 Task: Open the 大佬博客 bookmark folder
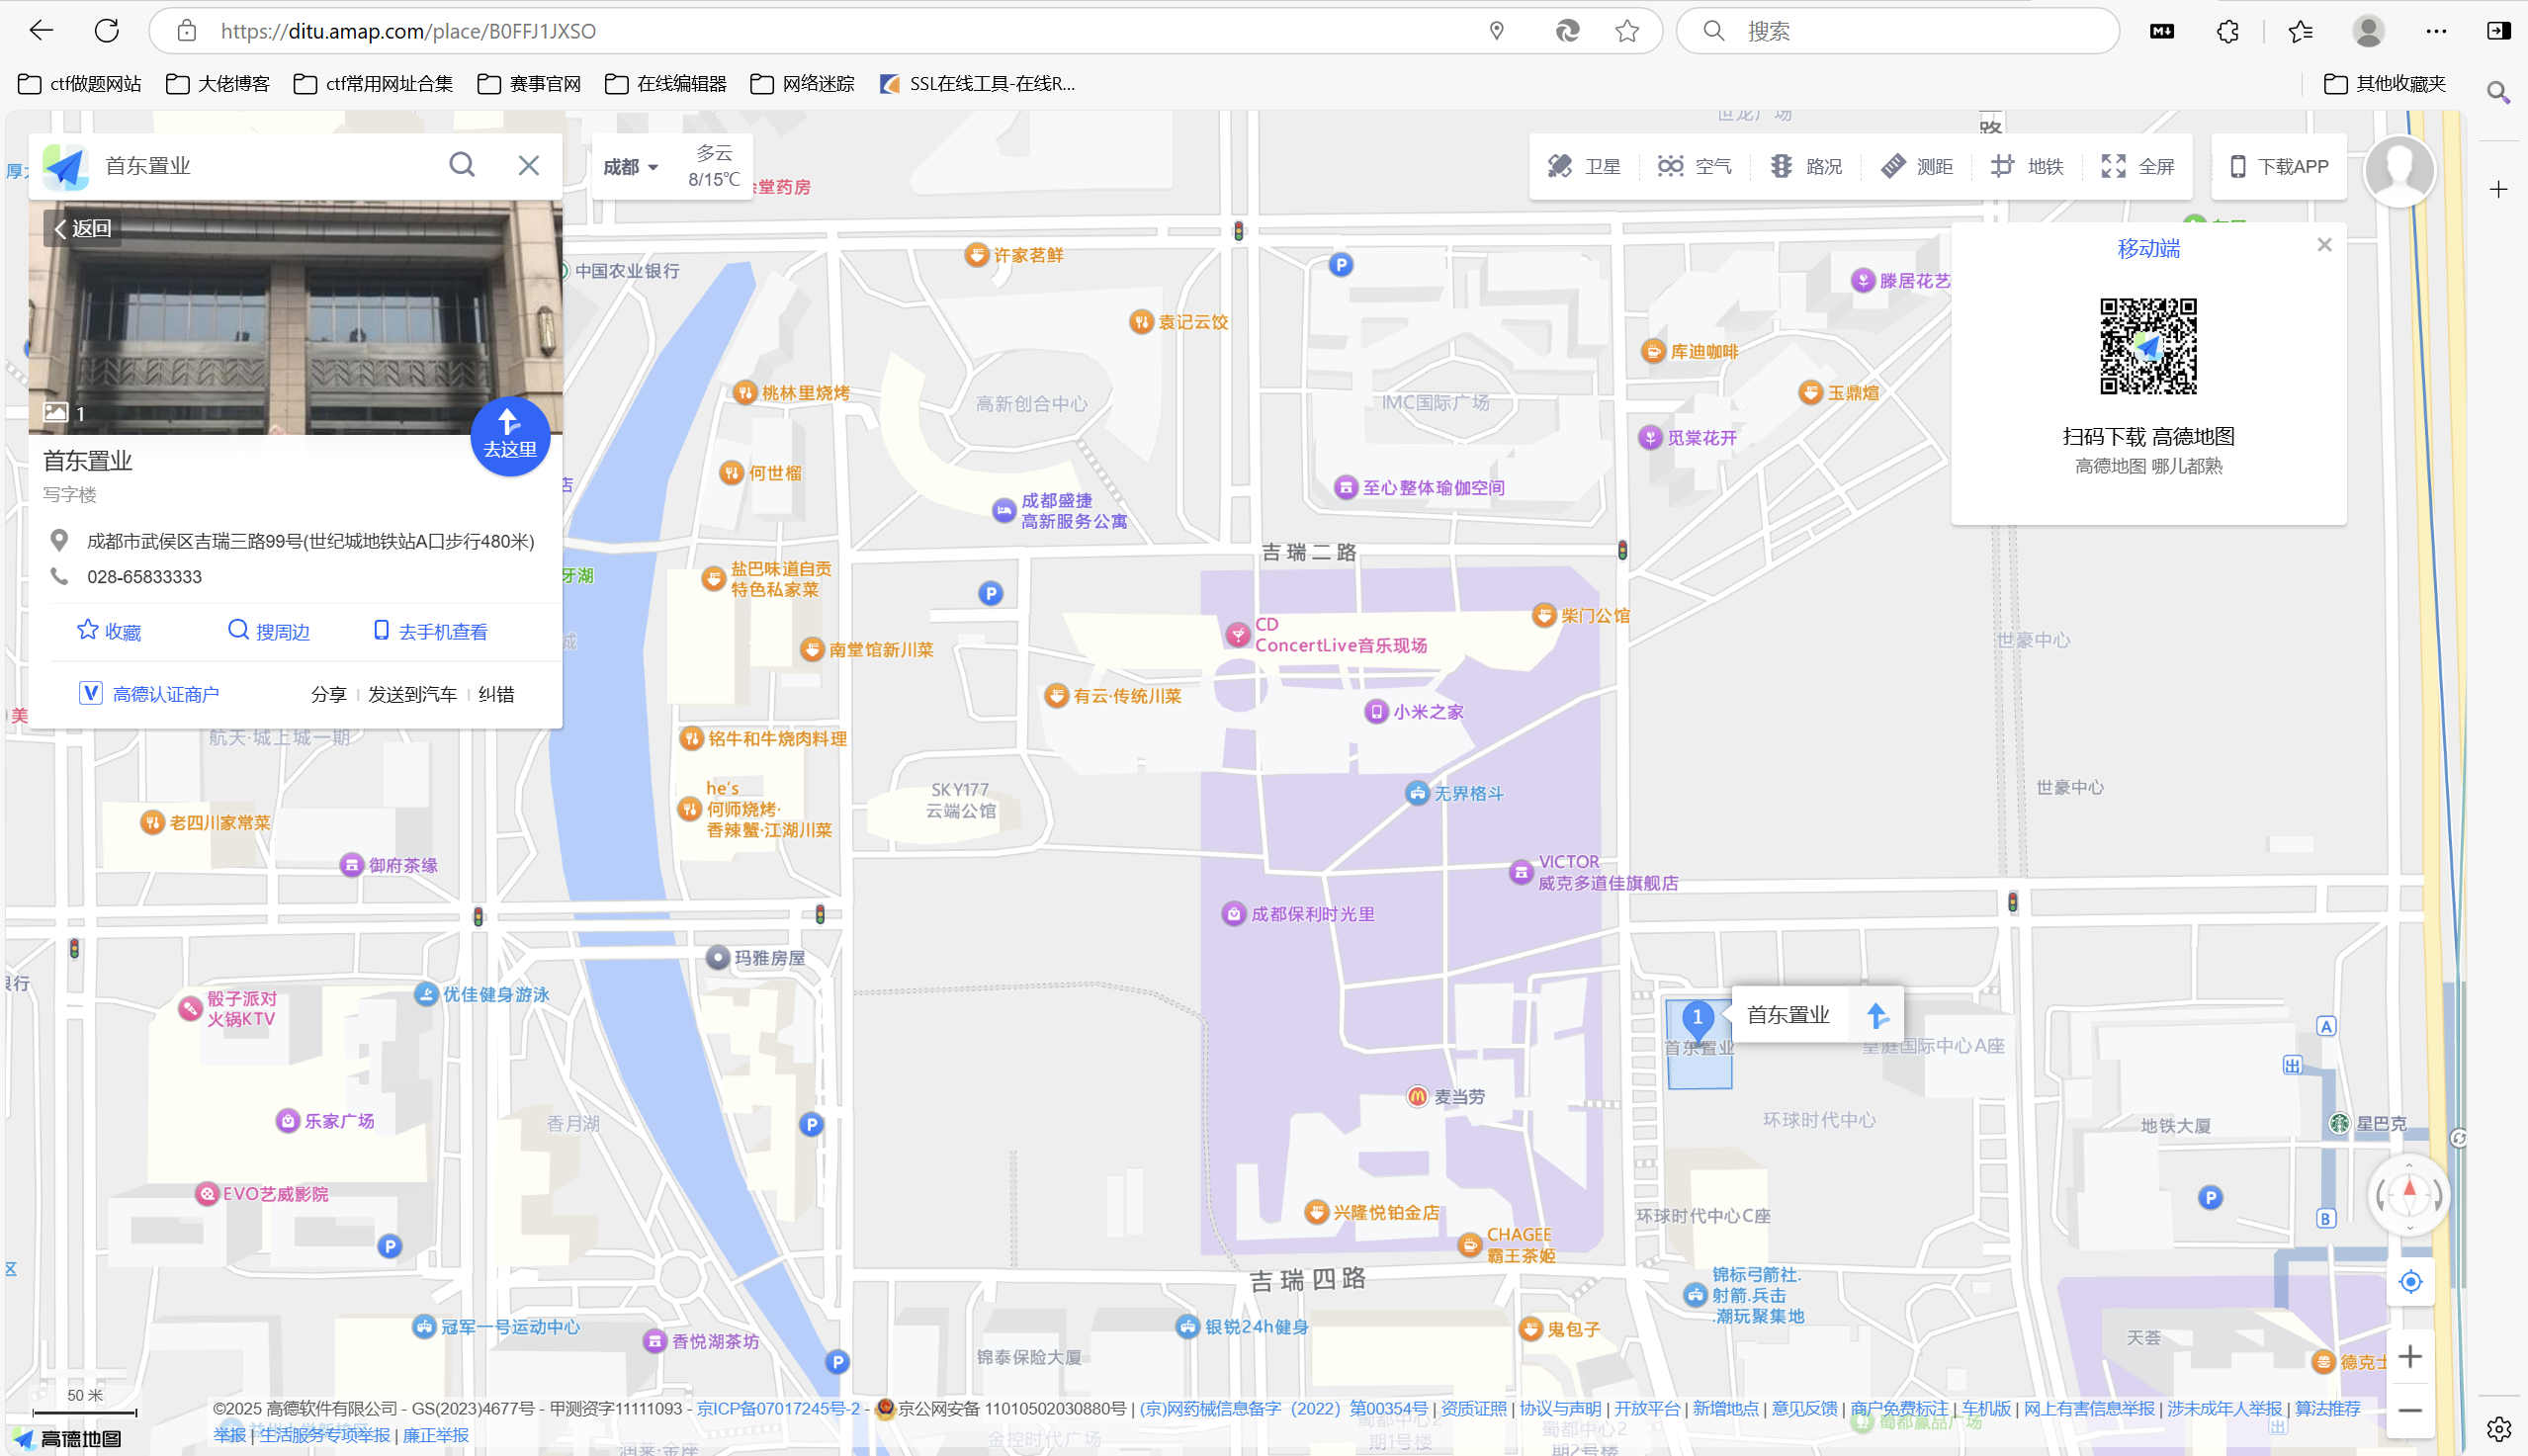click(218, 84)
